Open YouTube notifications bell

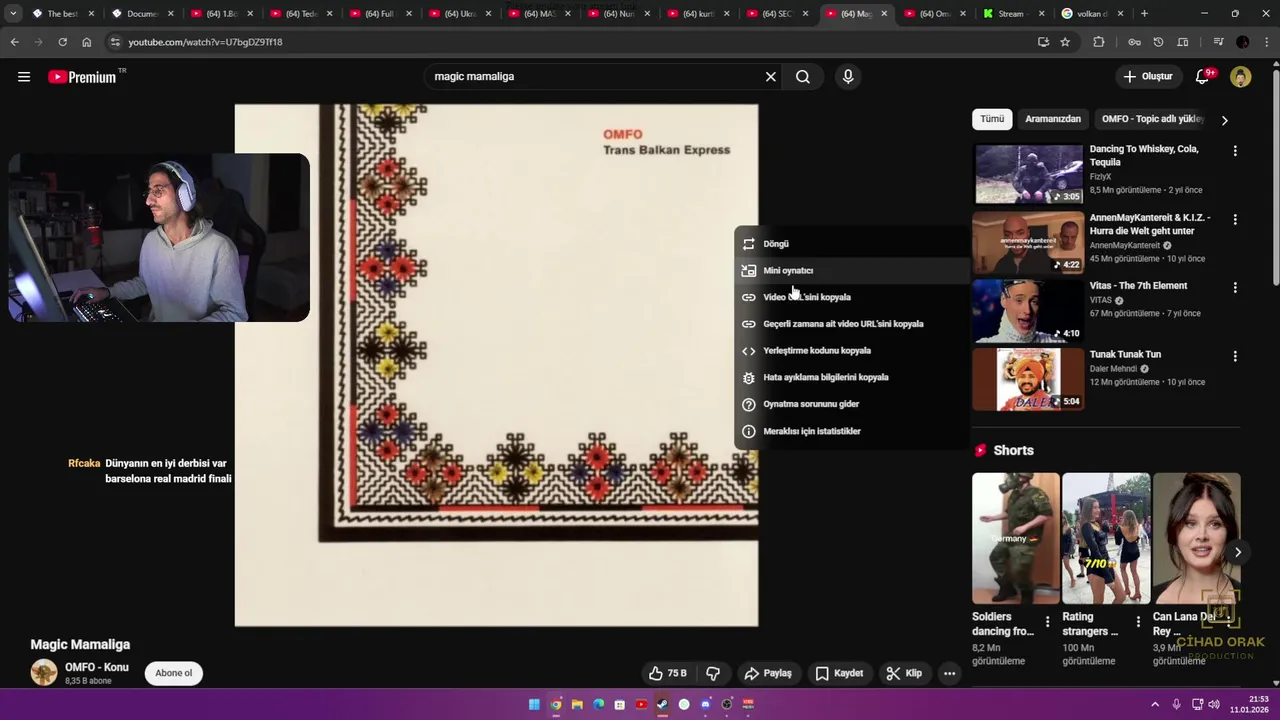pyautogui.click(x=1203, y=77)
